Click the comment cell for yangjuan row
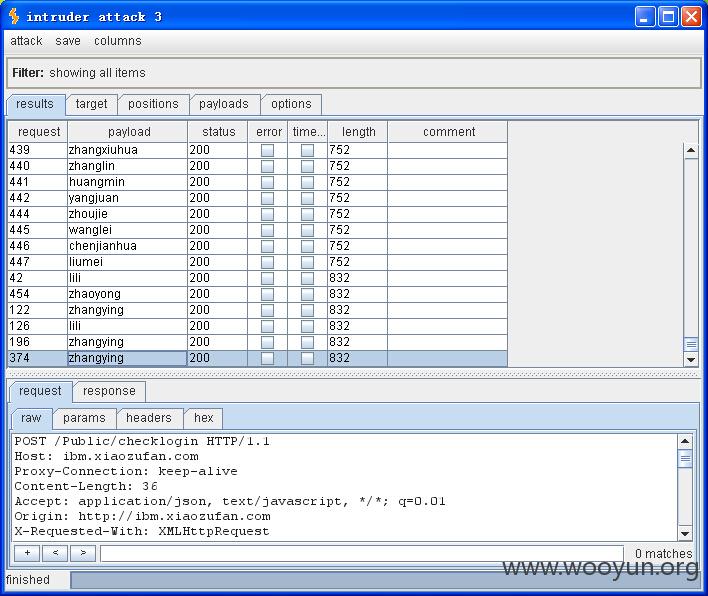Viewport: 708px width, 596px height. click(448, 198)
